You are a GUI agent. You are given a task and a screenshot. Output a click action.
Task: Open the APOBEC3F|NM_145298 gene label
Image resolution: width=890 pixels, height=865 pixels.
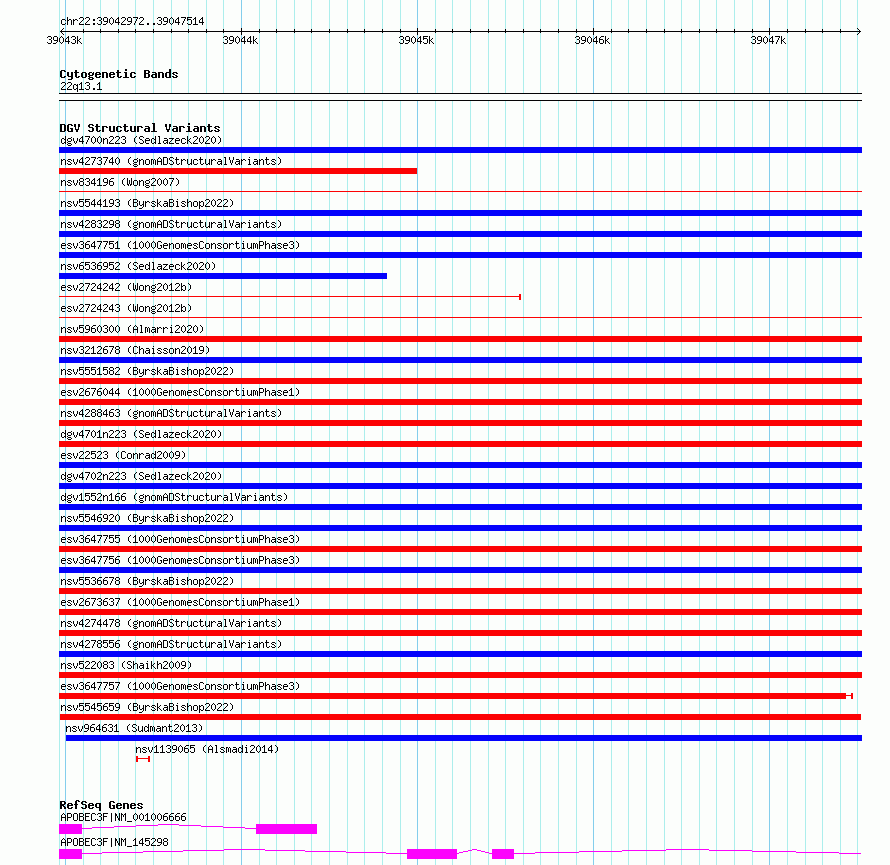click(x=114, y=842)
